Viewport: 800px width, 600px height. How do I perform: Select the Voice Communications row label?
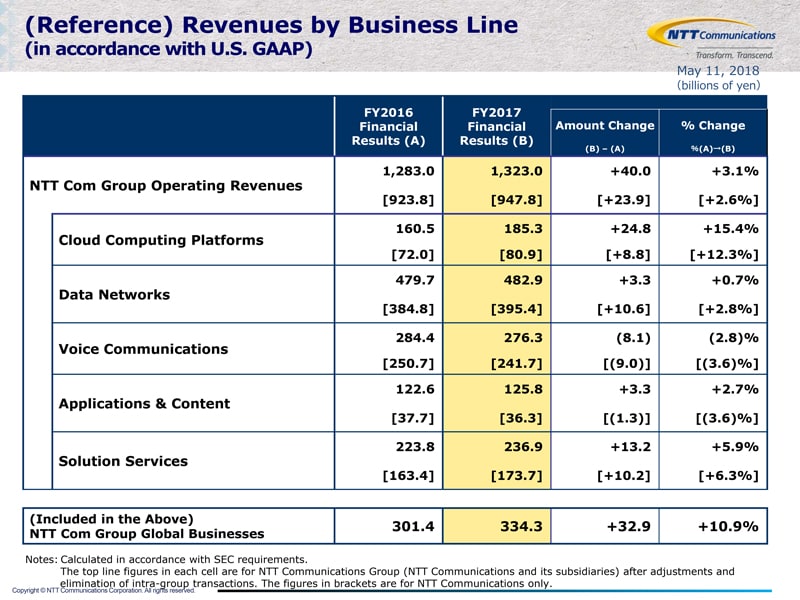pyautogui.click(x=143, y=349)
